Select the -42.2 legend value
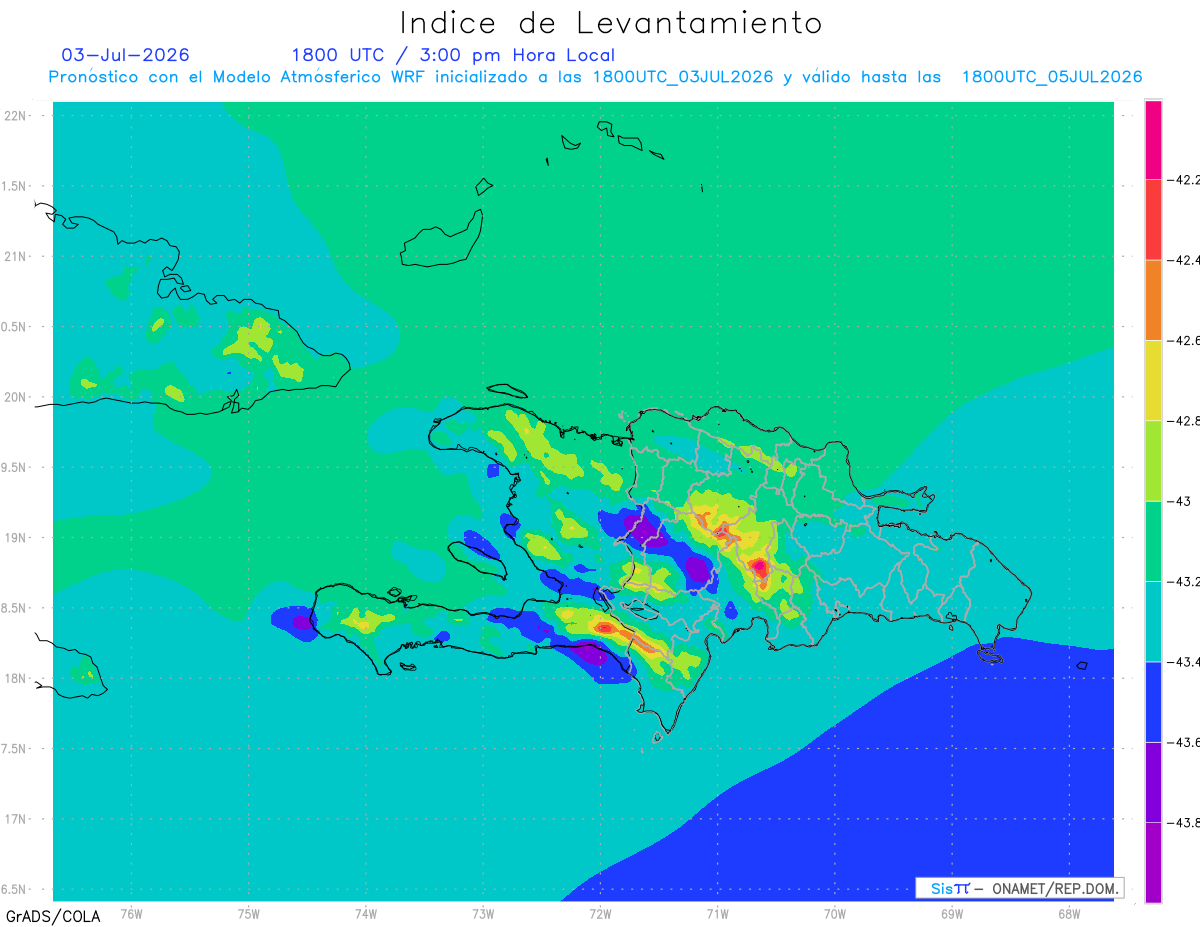Screen dimensions: 1200x927 point(1185,180)
